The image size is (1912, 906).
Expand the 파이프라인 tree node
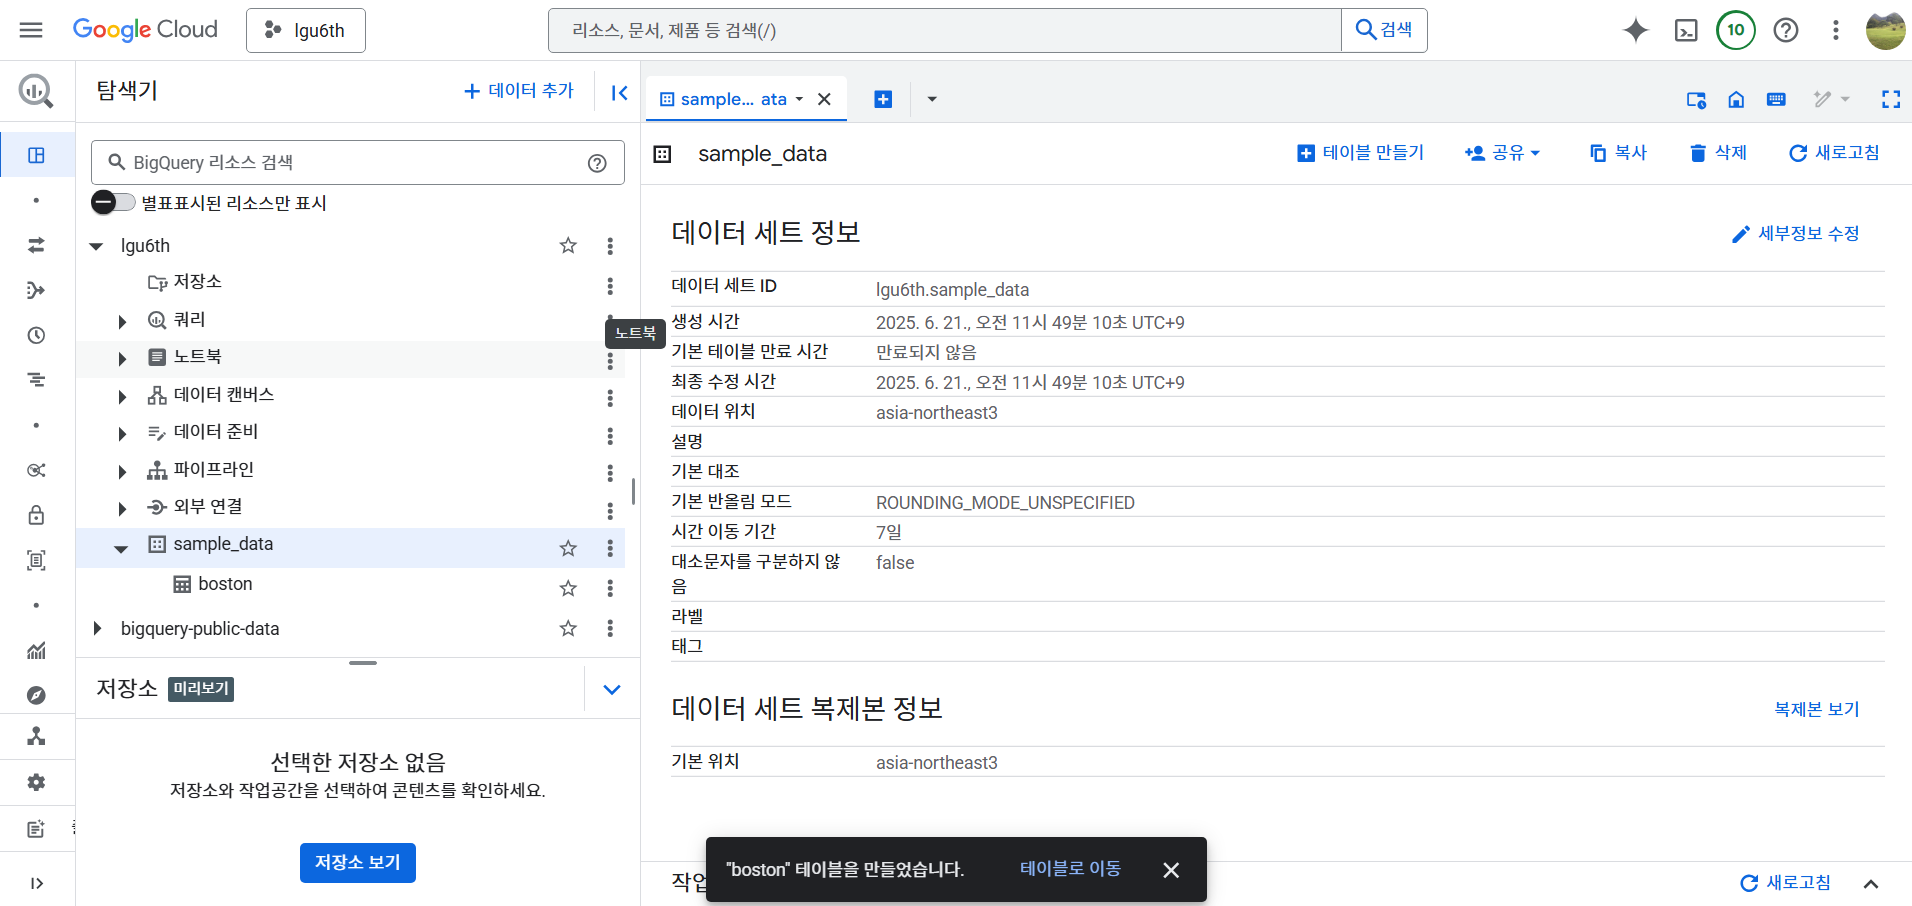pyautogui.click(x=122, y=471)
